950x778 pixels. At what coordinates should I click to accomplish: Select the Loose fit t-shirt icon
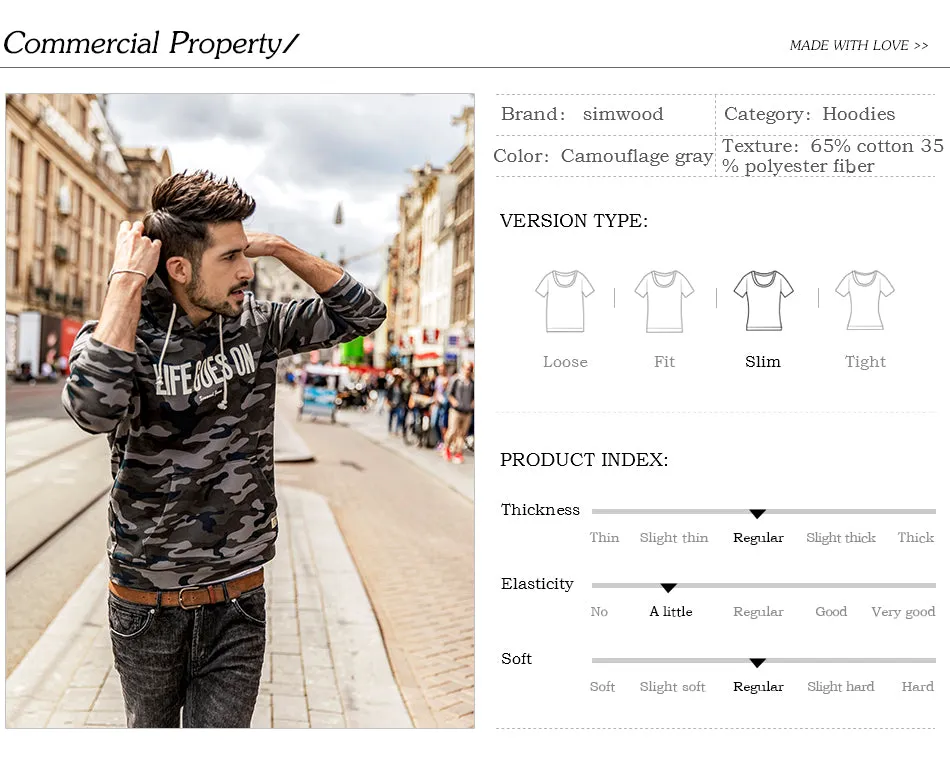click(565, 301)
